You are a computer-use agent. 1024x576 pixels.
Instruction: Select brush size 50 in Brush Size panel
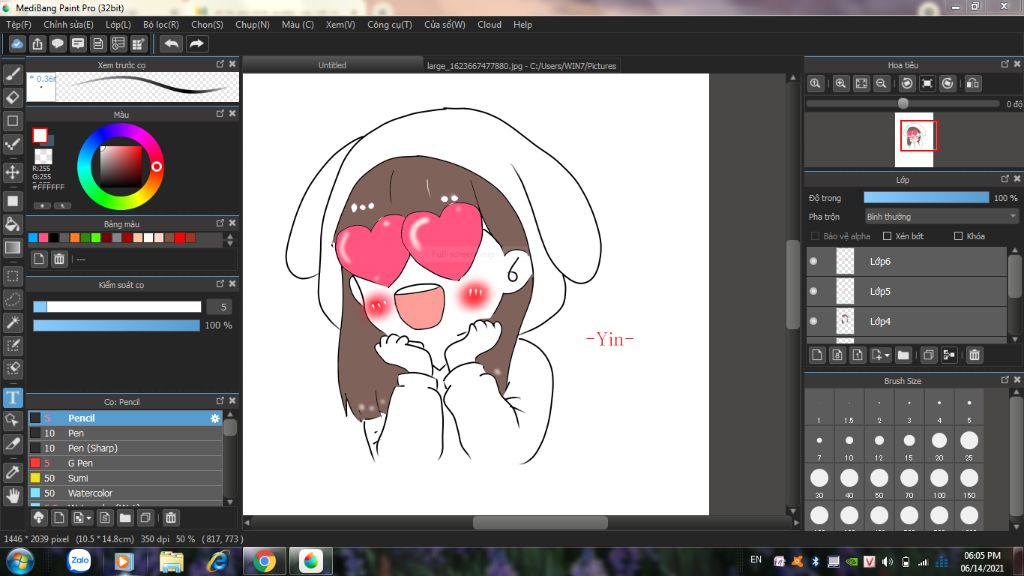click(879, 483)
